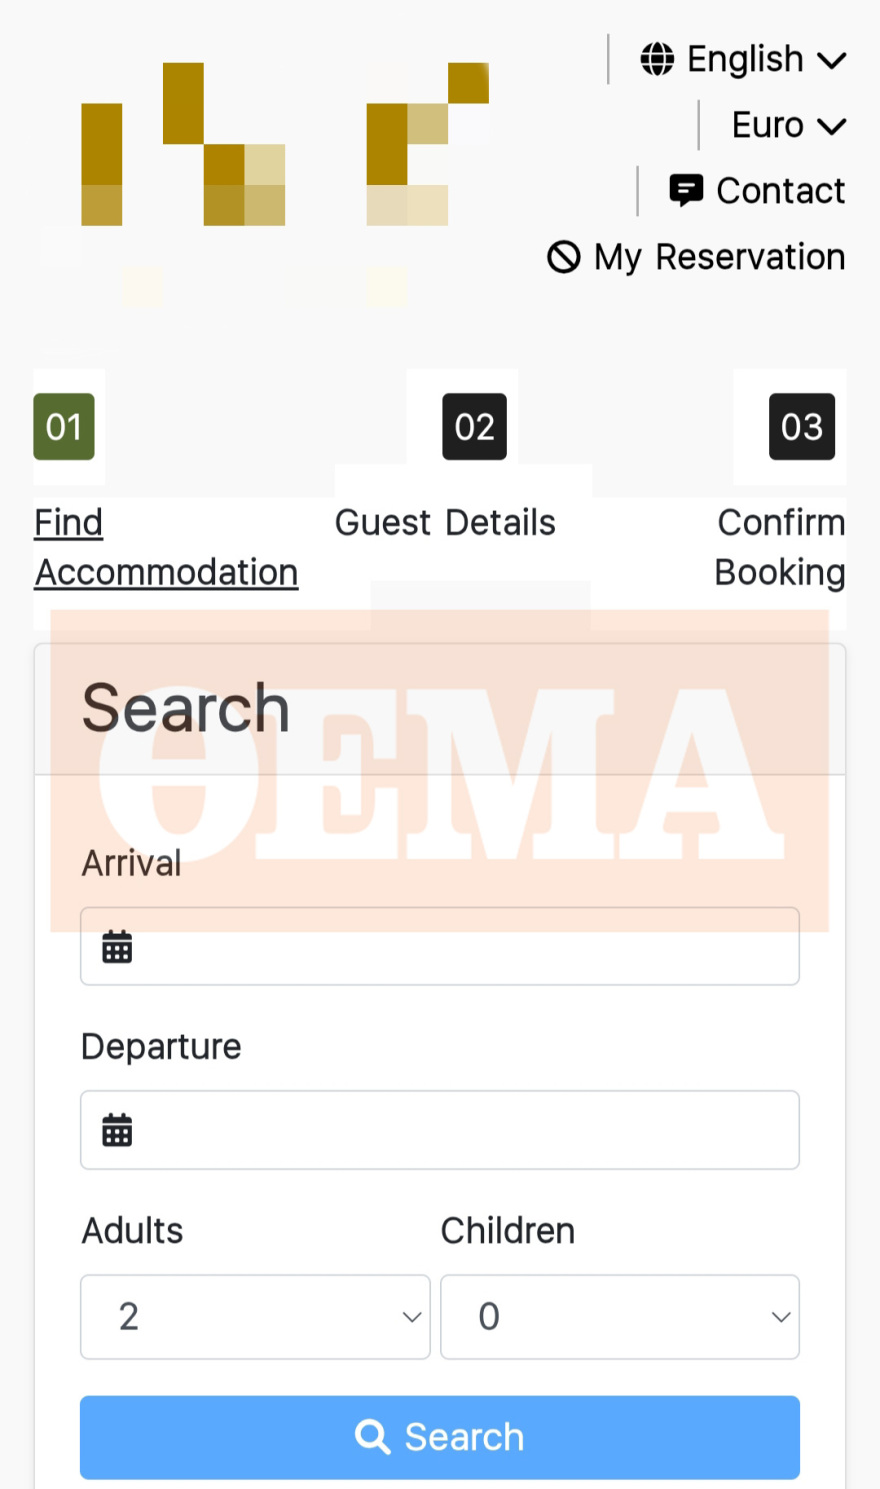The image size is (880, 1489).
Task: Click the blue Search button
Action: click(x=440, y=1437)
